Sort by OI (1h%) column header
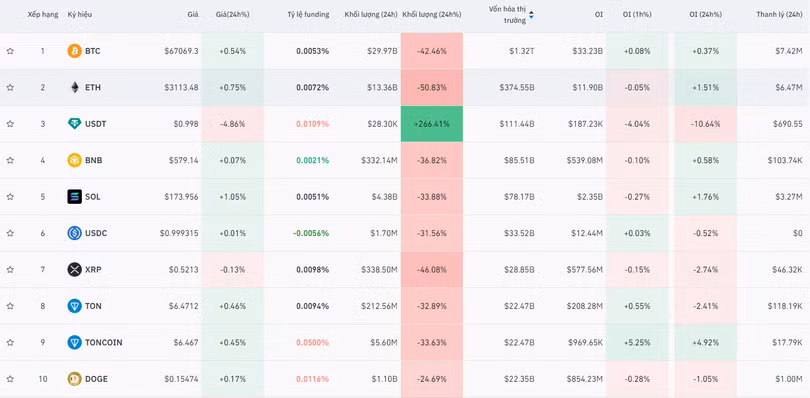Image resolution: width=810 pixels, height=398 pixels. tap(637, 14)
